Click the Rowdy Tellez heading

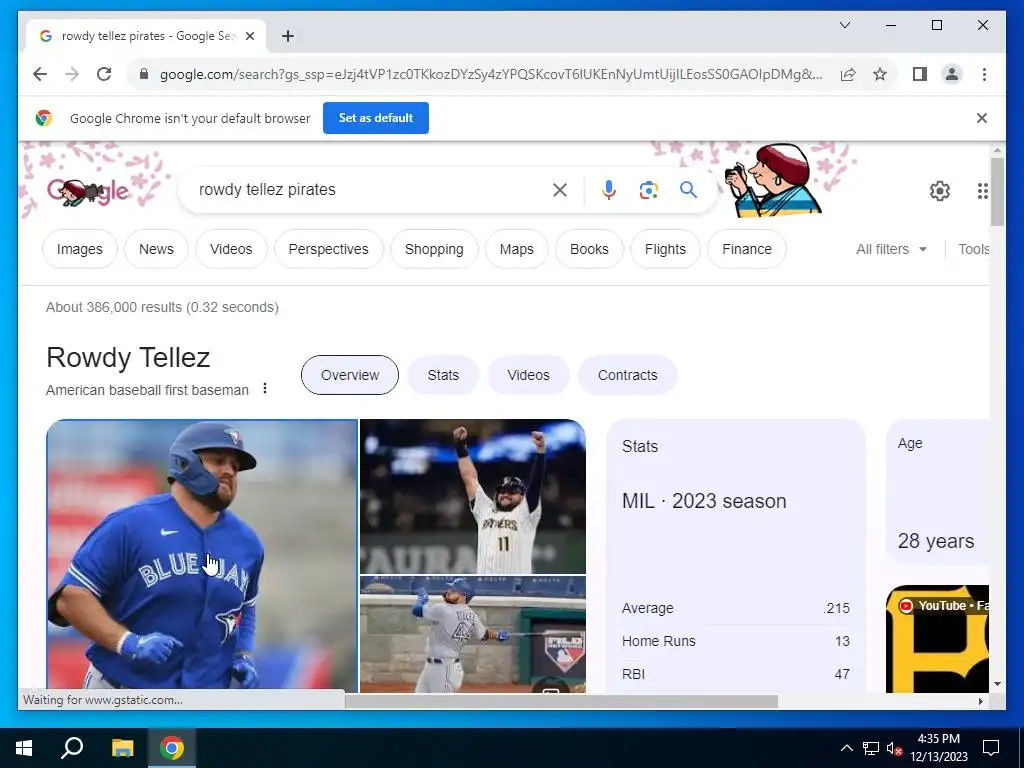pos(128,358)
